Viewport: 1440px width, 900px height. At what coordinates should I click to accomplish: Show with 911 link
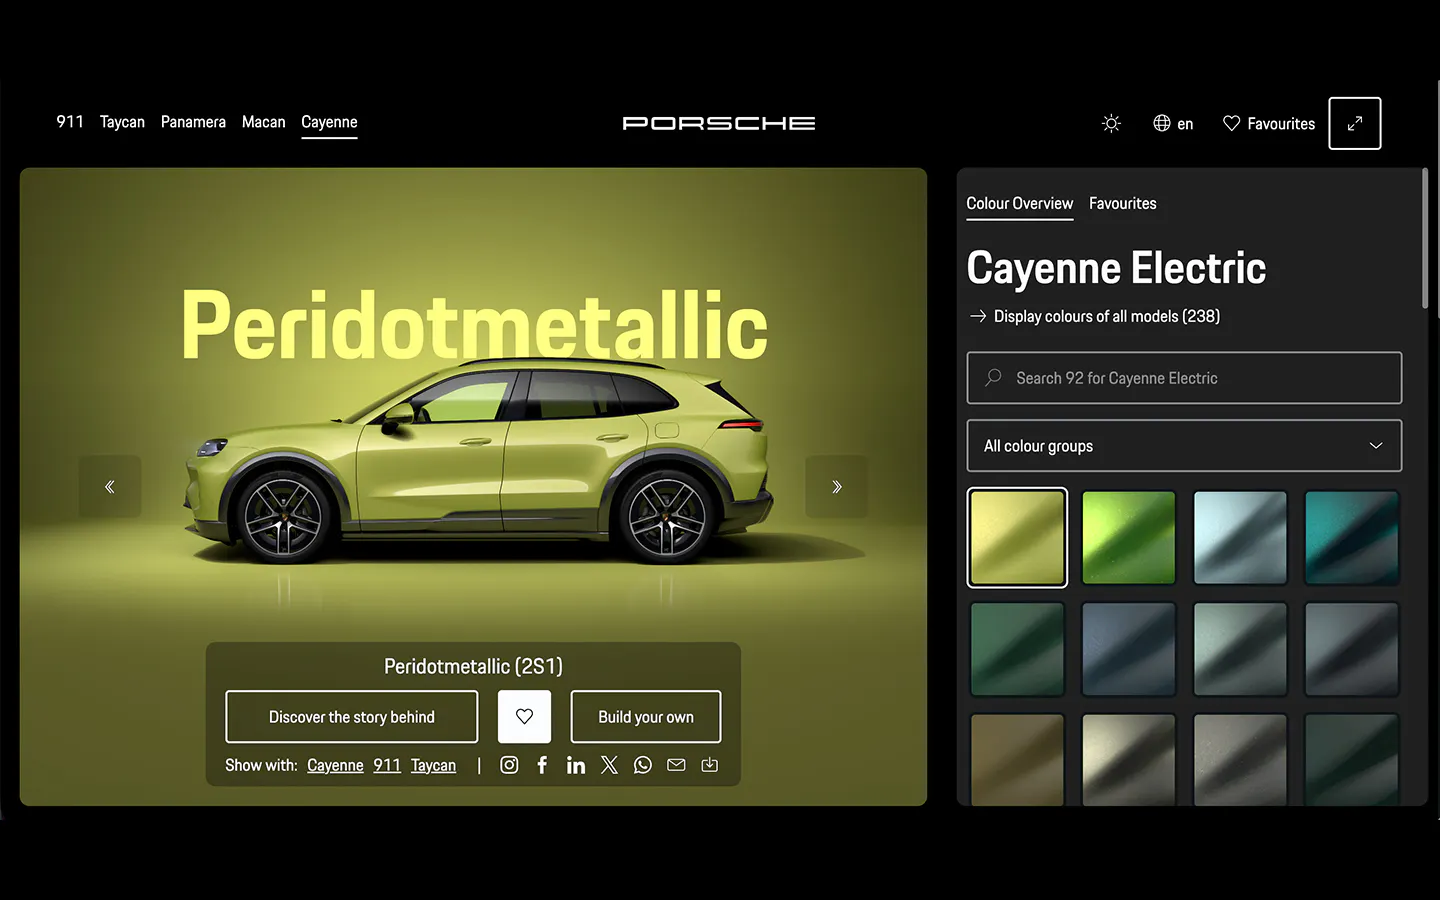[387, 765]
